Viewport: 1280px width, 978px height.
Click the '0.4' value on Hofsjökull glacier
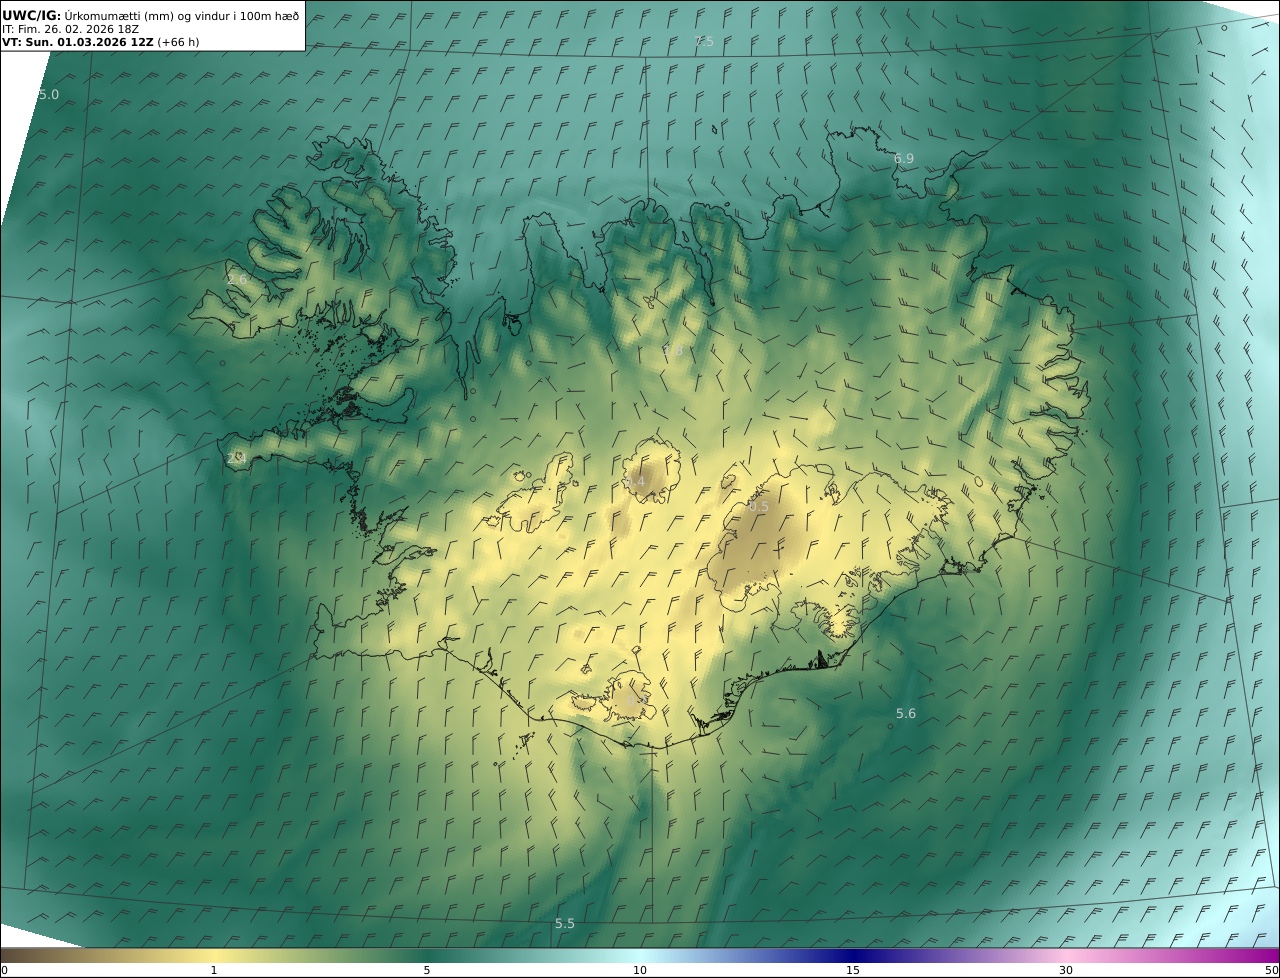(635, 481)
